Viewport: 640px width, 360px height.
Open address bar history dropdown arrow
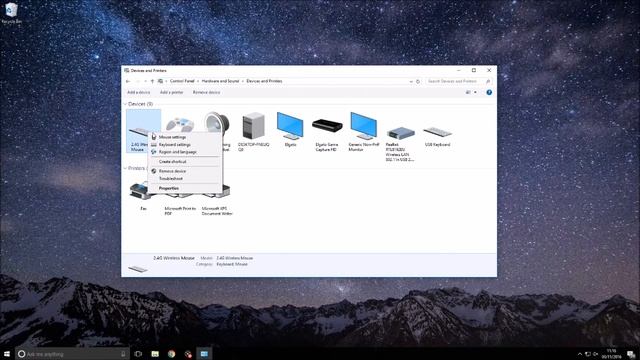pos(411,81)
